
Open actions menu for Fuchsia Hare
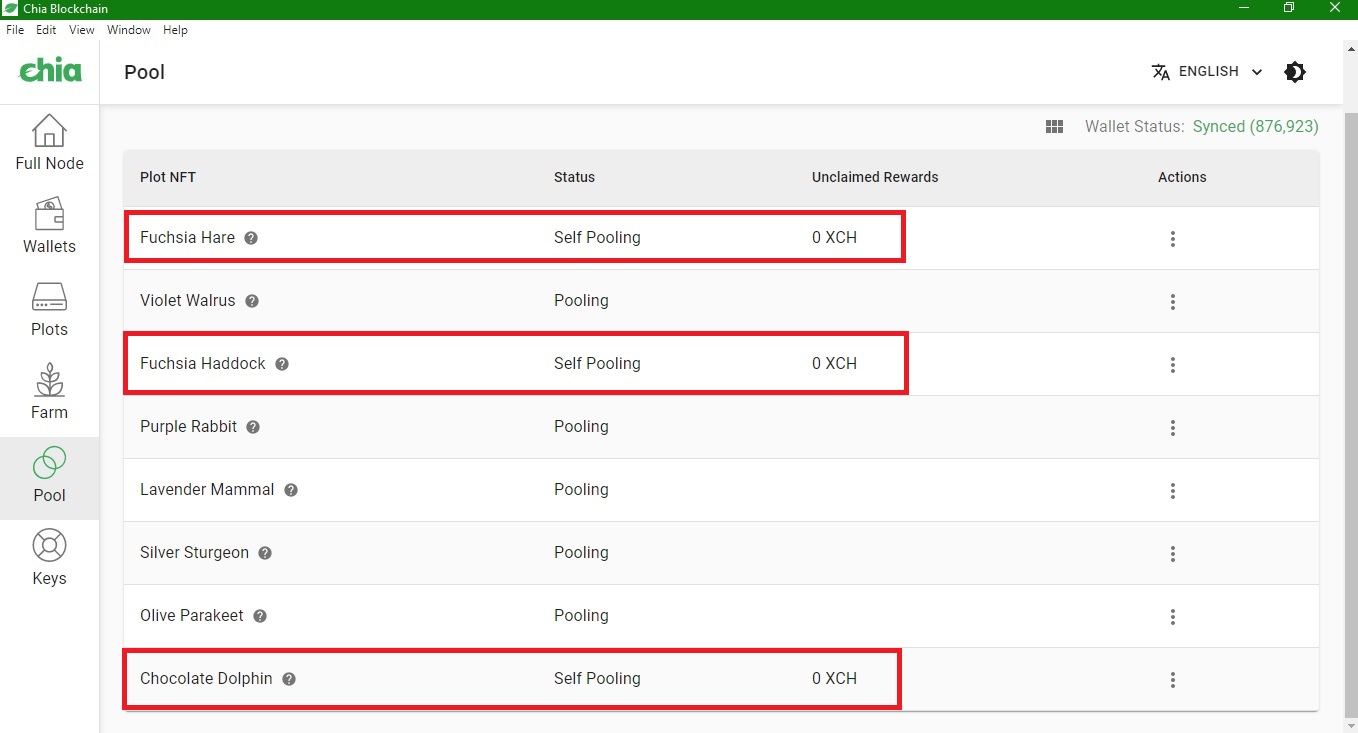coord(1172,239)
